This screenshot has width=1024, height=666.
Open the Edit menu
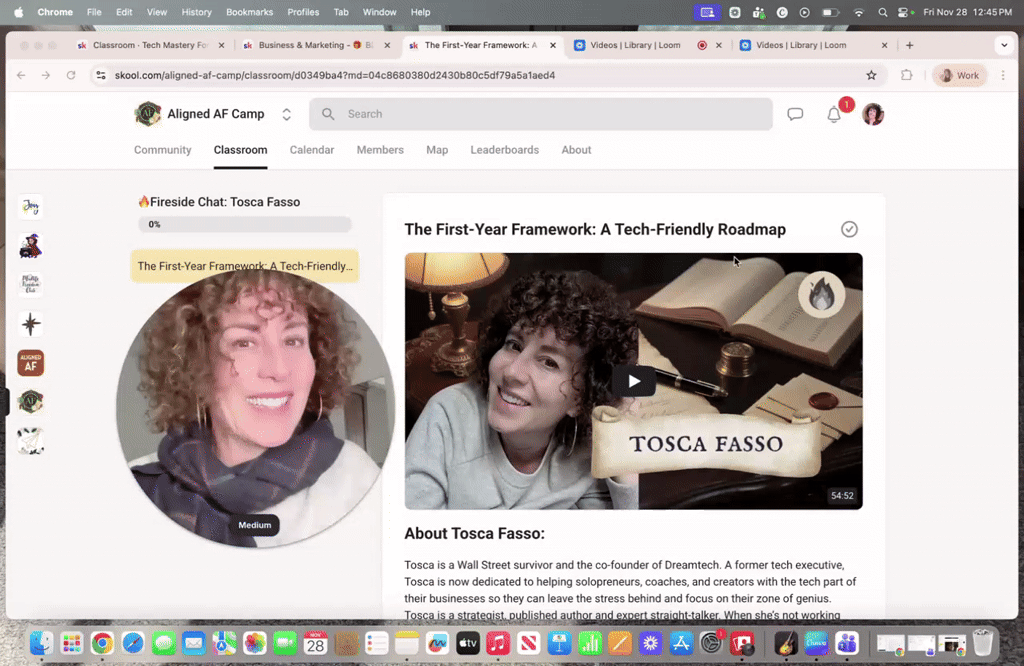(124, 12)
